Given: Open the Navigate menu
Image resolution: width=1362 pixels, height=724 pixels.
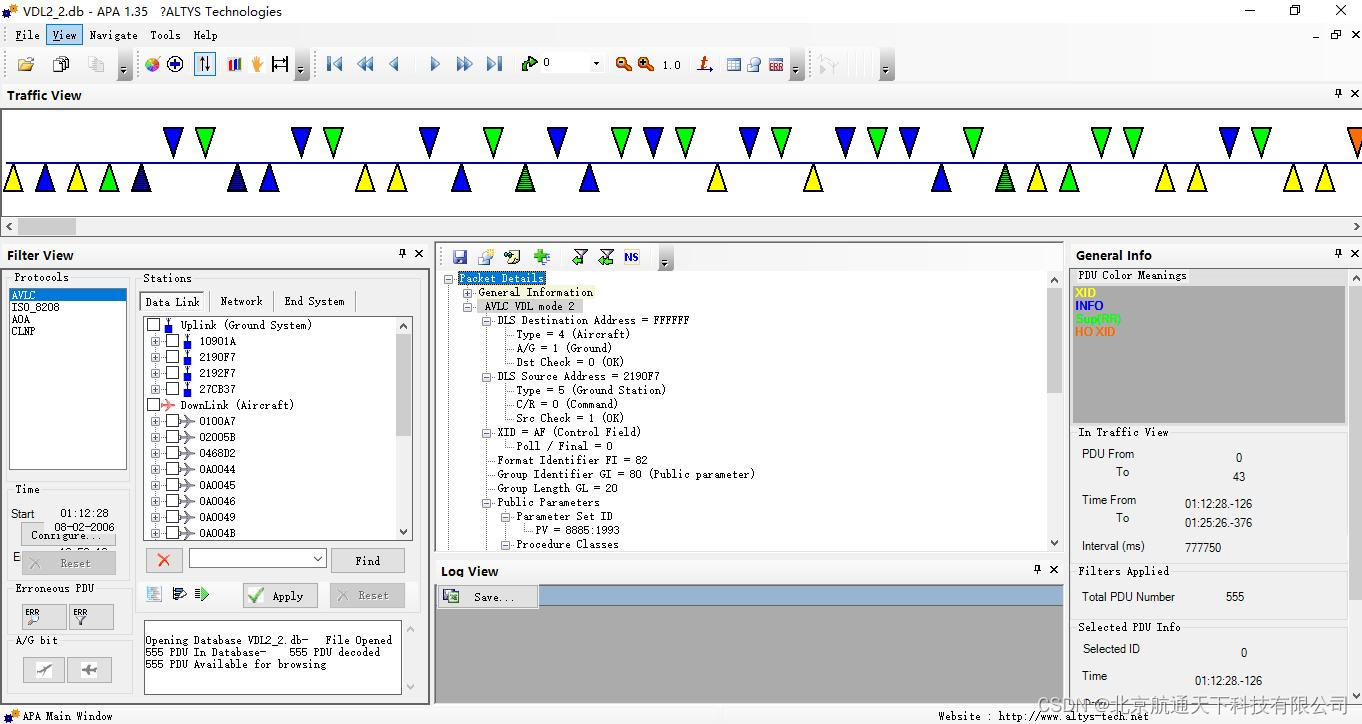Looking at the screenshot, I should point(113,35).
